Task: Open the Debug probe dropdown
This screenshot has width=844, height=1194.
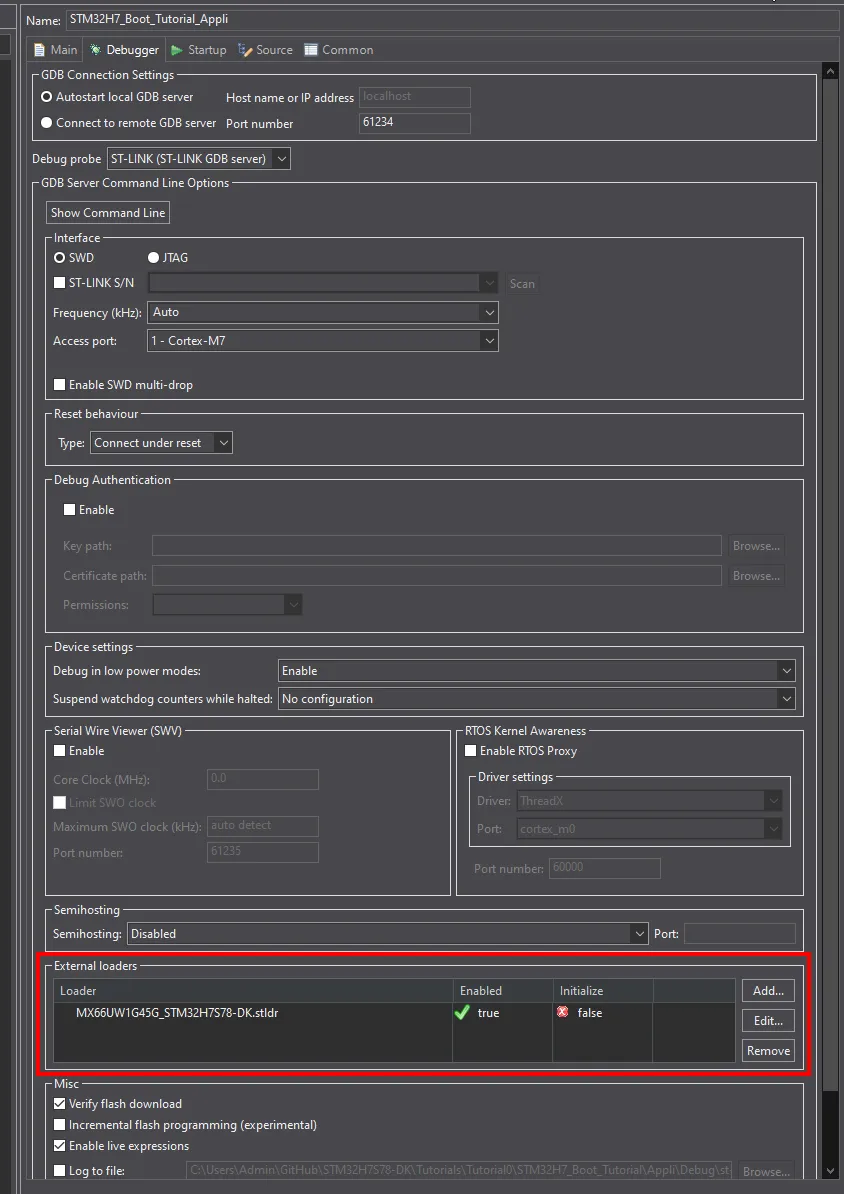Action: [199, 158]
